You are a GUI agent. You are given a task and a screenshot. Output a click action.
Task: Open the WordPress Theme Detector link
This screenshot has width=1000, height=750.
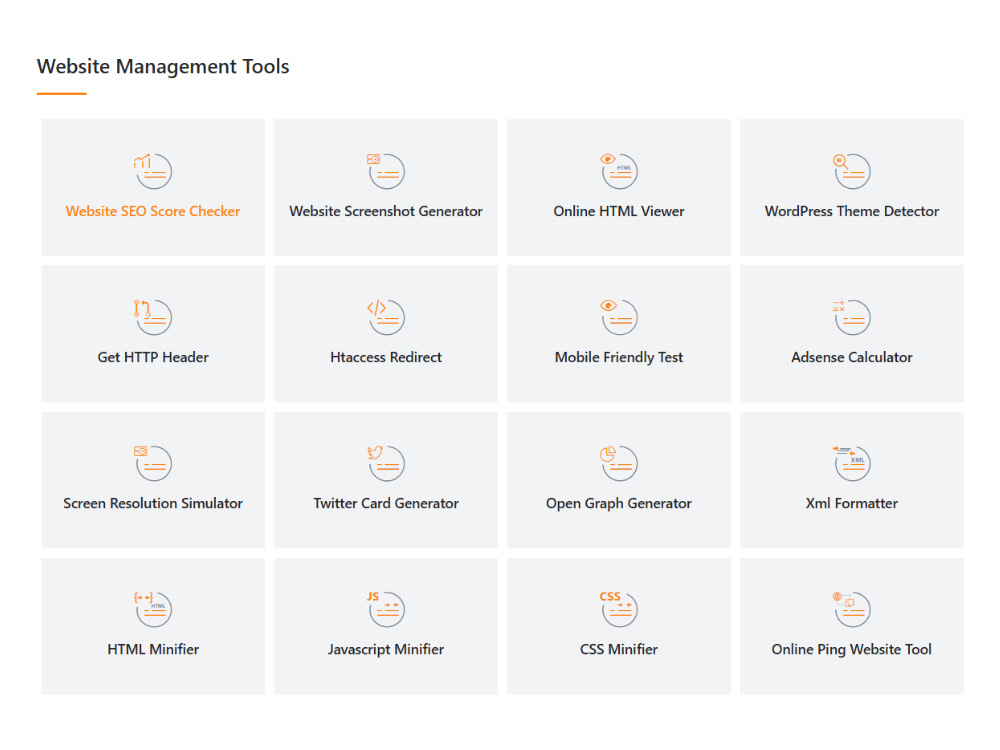(851, 211)
